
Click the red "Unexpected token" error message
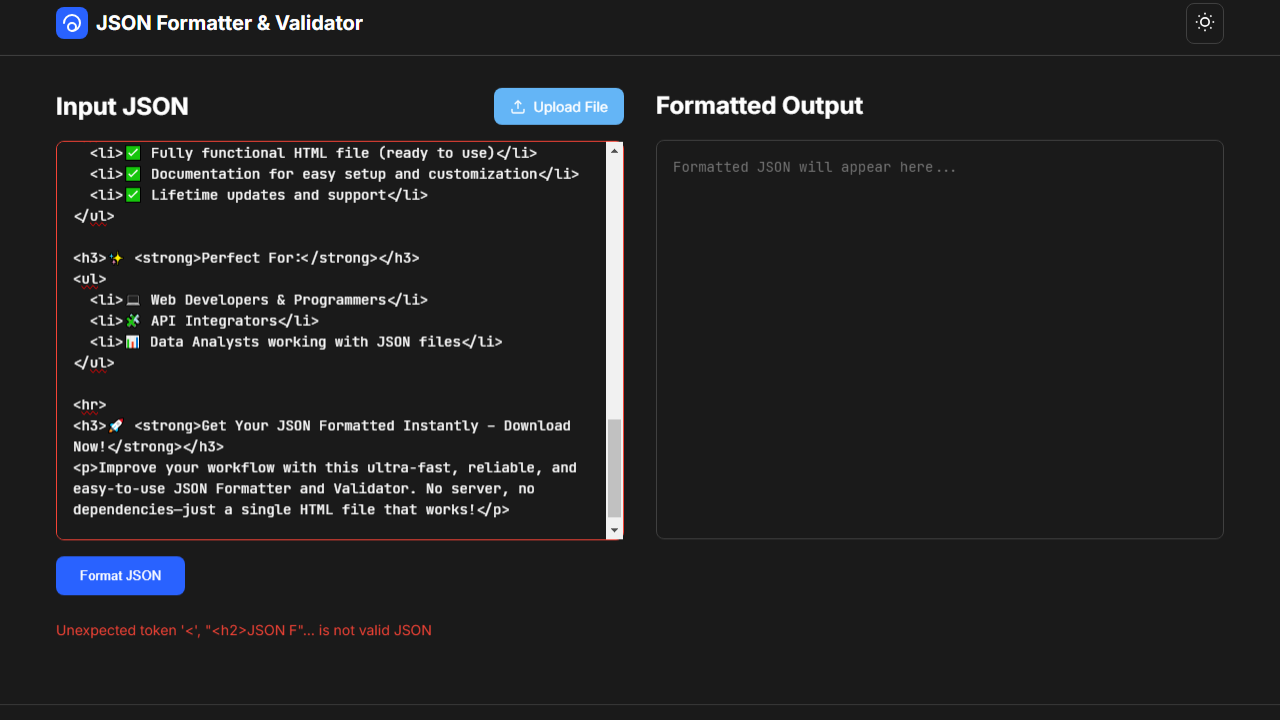point(244,630)
